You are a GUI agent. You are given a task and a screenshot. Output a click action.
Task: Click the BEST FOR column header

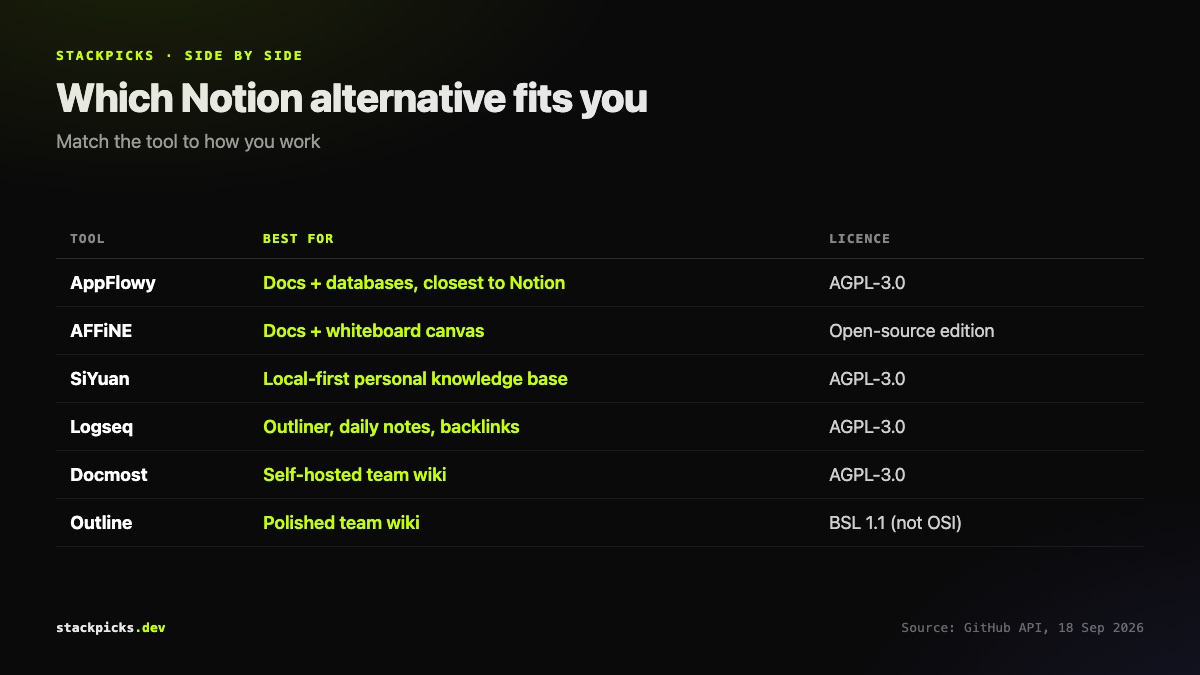coord(298,239)
